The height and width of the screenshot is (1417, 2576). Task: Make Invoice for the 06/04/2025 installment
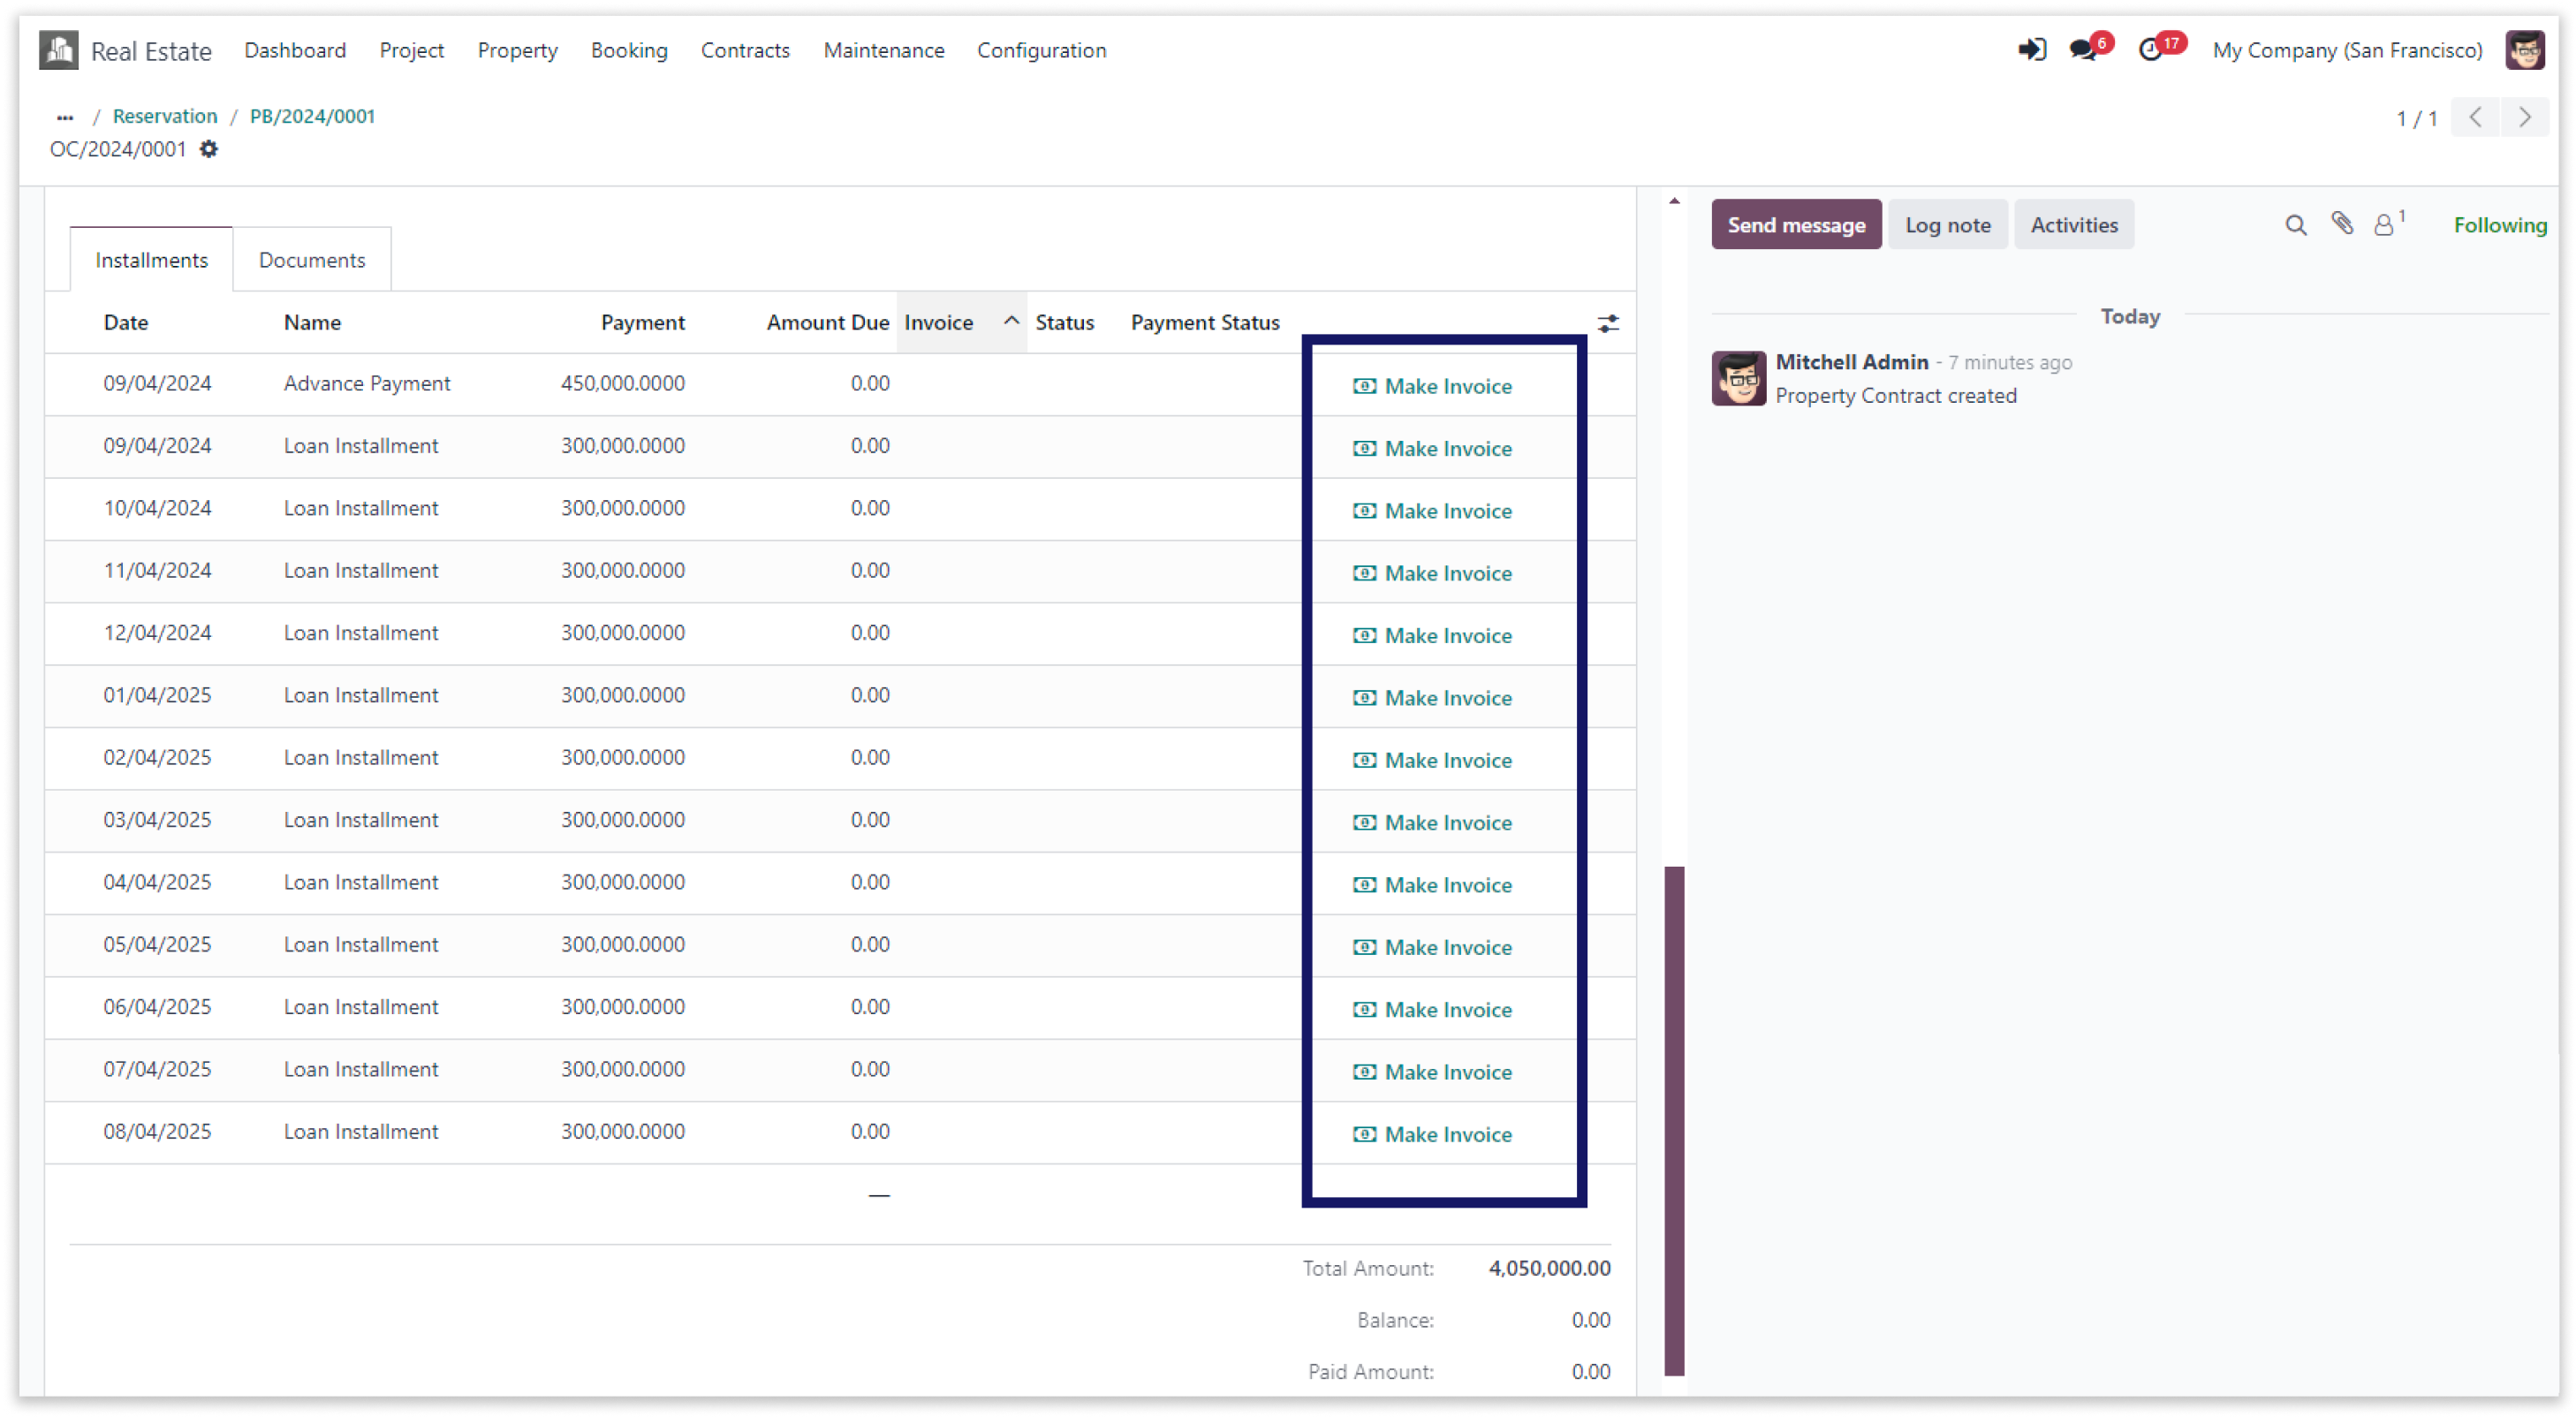coord(1432,1009)
